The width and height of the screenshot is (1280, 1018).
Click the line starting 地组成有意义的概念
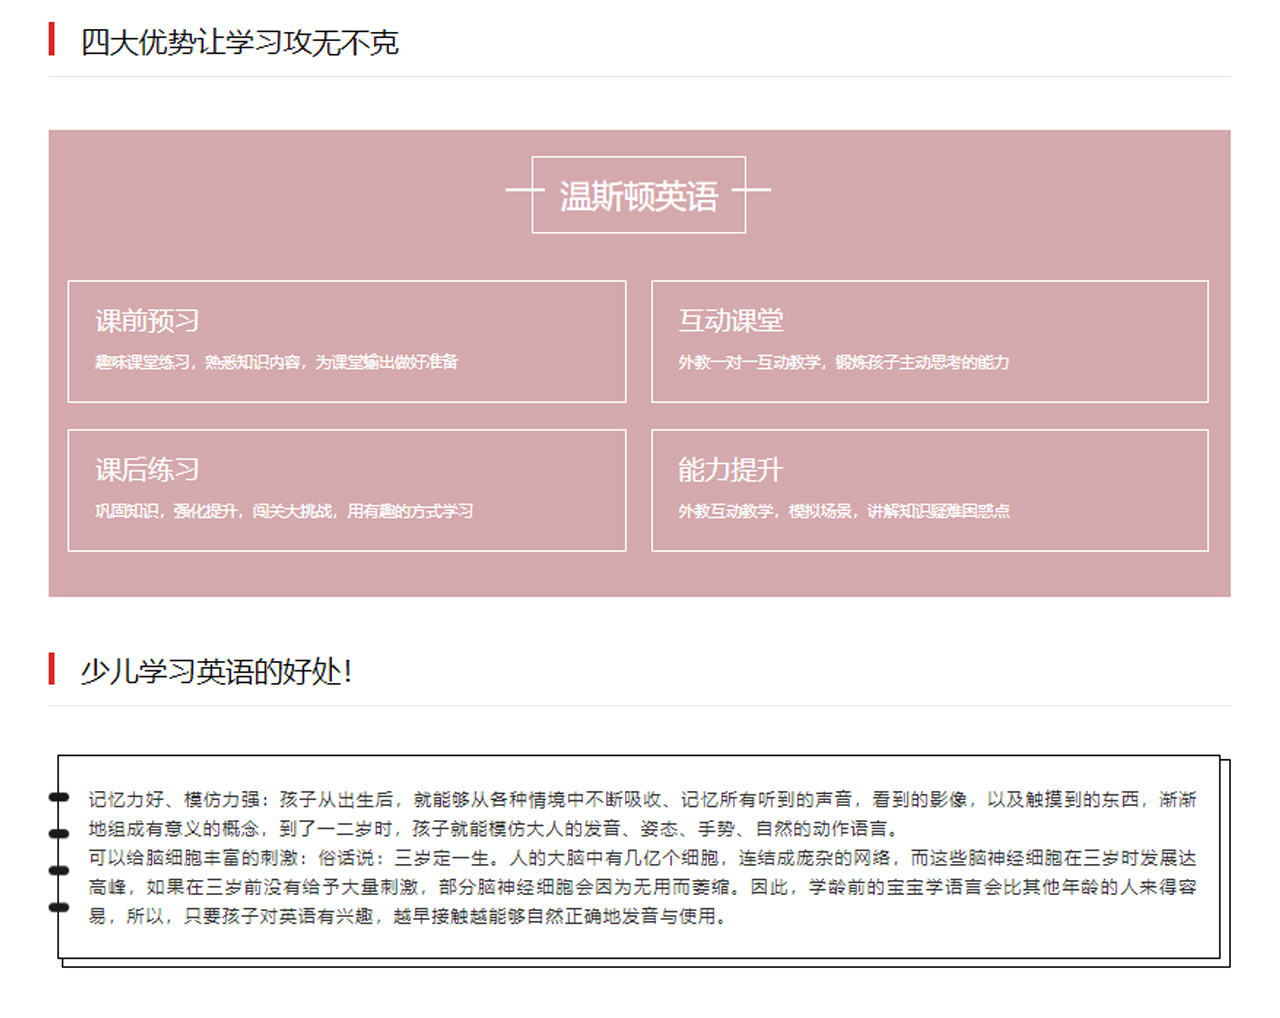496,829
